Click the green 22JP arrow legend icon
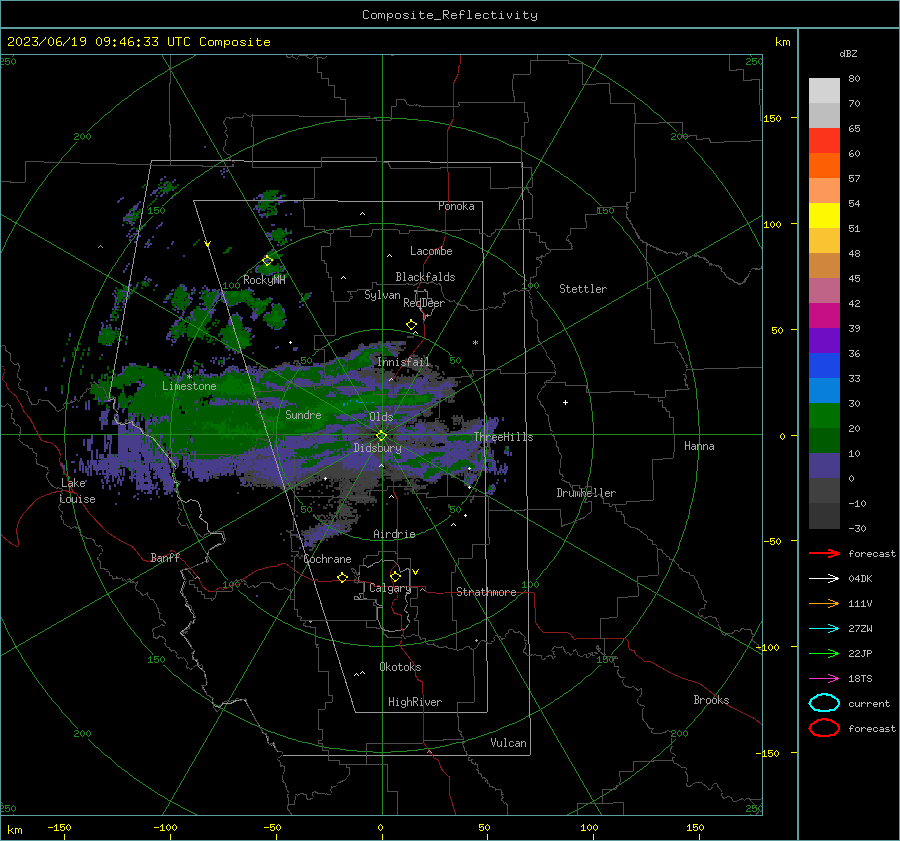Image resolution: width=900 pixels, height=841 pixels. tap(824, 653)
